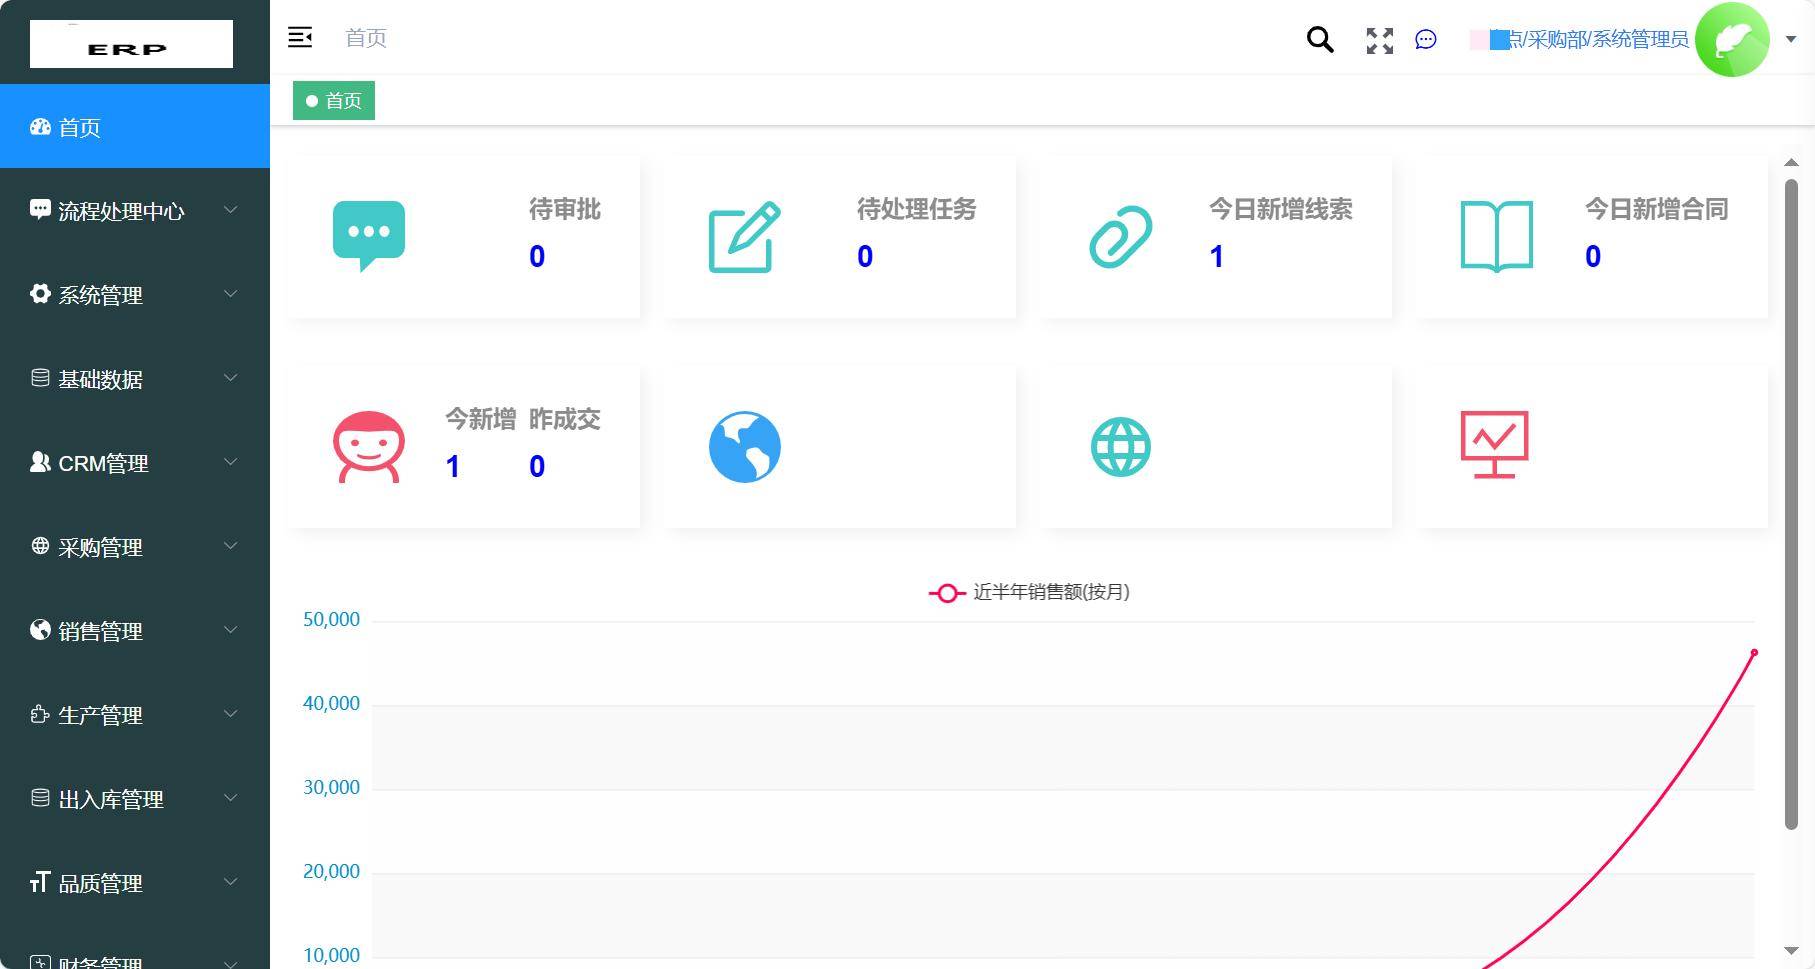The height and width of the screenshot is (969, 1815).
Task: Click the 待审批 count value
Action: 537,257
